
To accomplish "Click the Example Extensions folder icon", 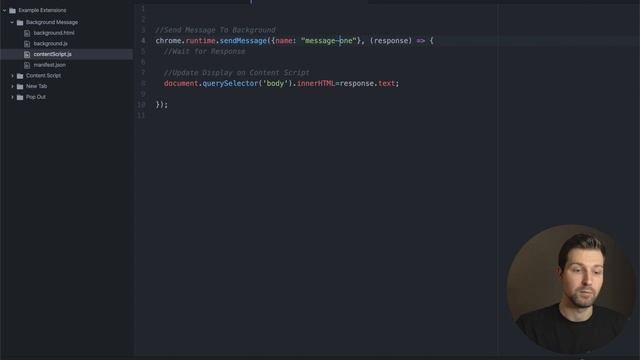I will point(13,11).
